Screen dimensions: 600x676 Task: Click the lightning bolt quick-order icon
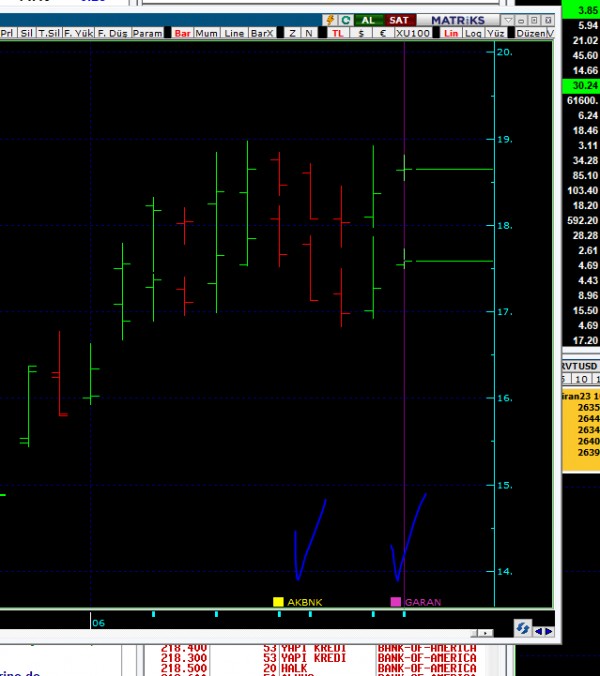click(x=330, y=20)
